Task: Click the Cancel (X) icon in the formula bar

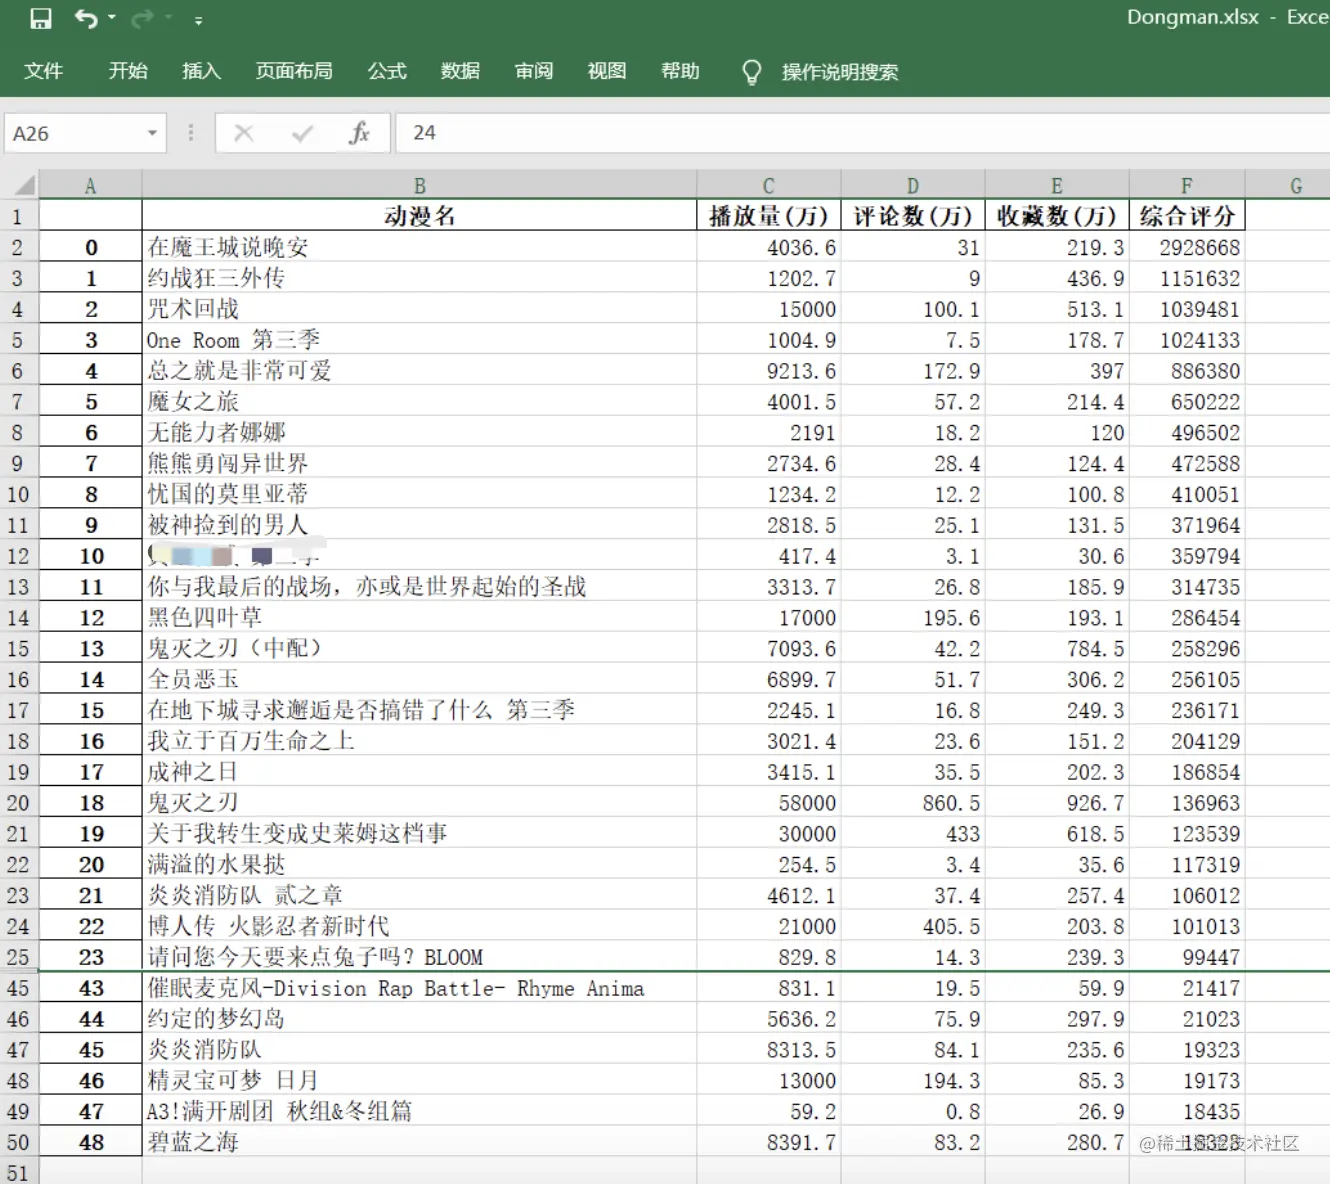Action: click(243, 133)
